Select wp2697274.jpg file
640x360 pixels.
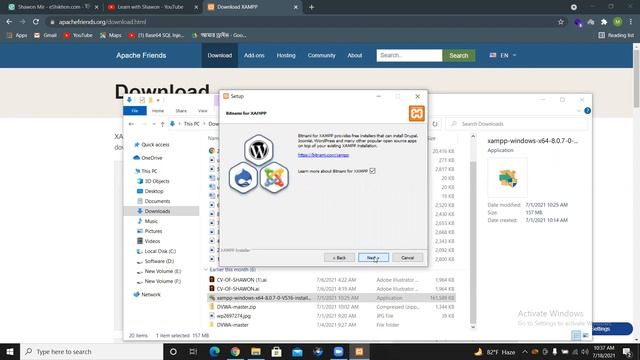tap(233, 316)
